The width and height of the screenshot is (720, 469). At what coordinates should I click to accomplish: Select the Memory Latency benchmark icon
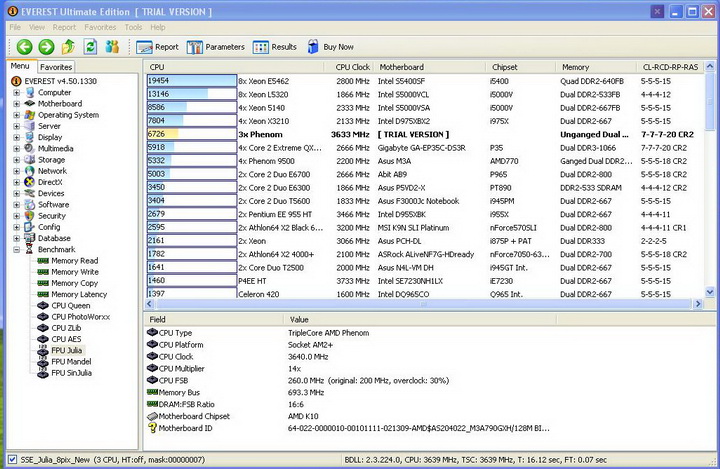pyautogui.click(x=43, y=294)
